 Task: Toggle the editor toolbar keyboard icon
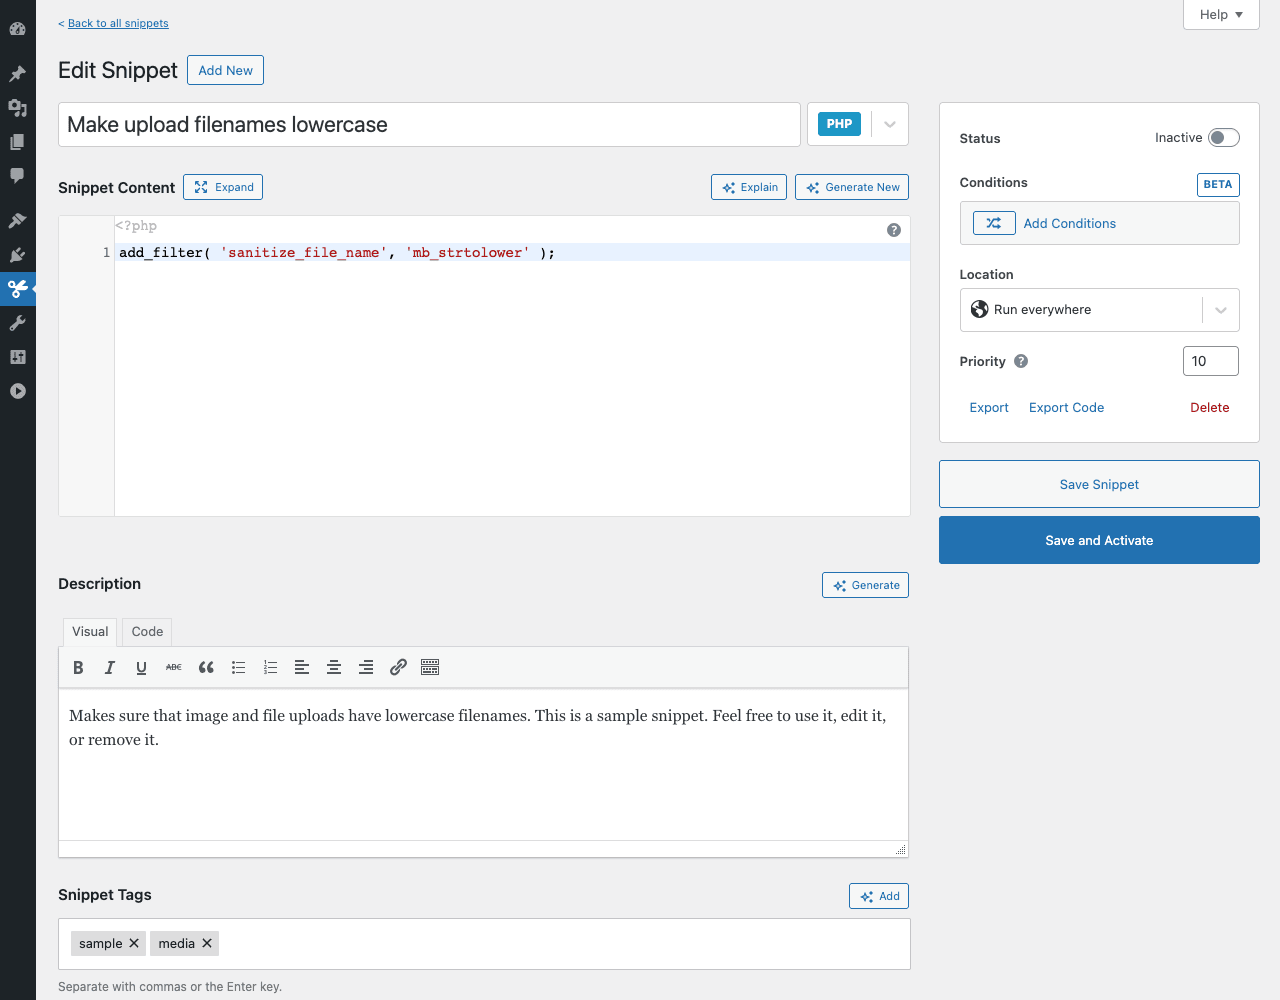430,668
